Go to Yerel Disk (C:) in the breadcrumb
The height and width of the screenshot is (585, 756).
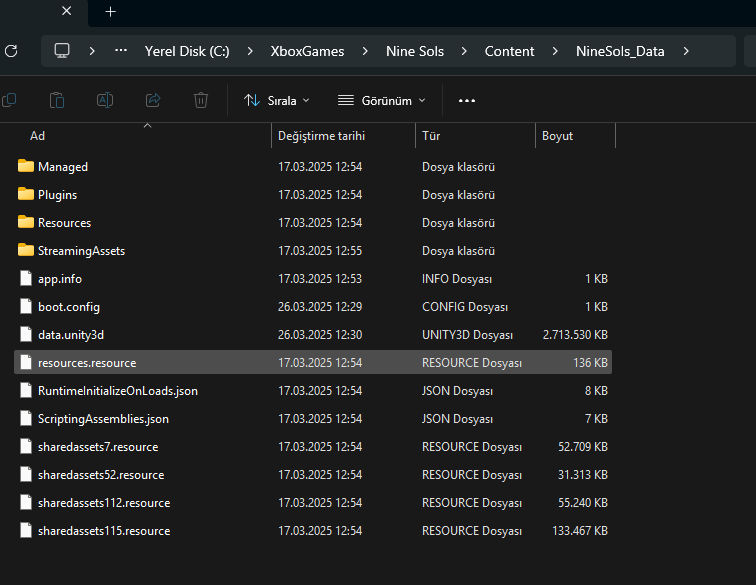187,51
